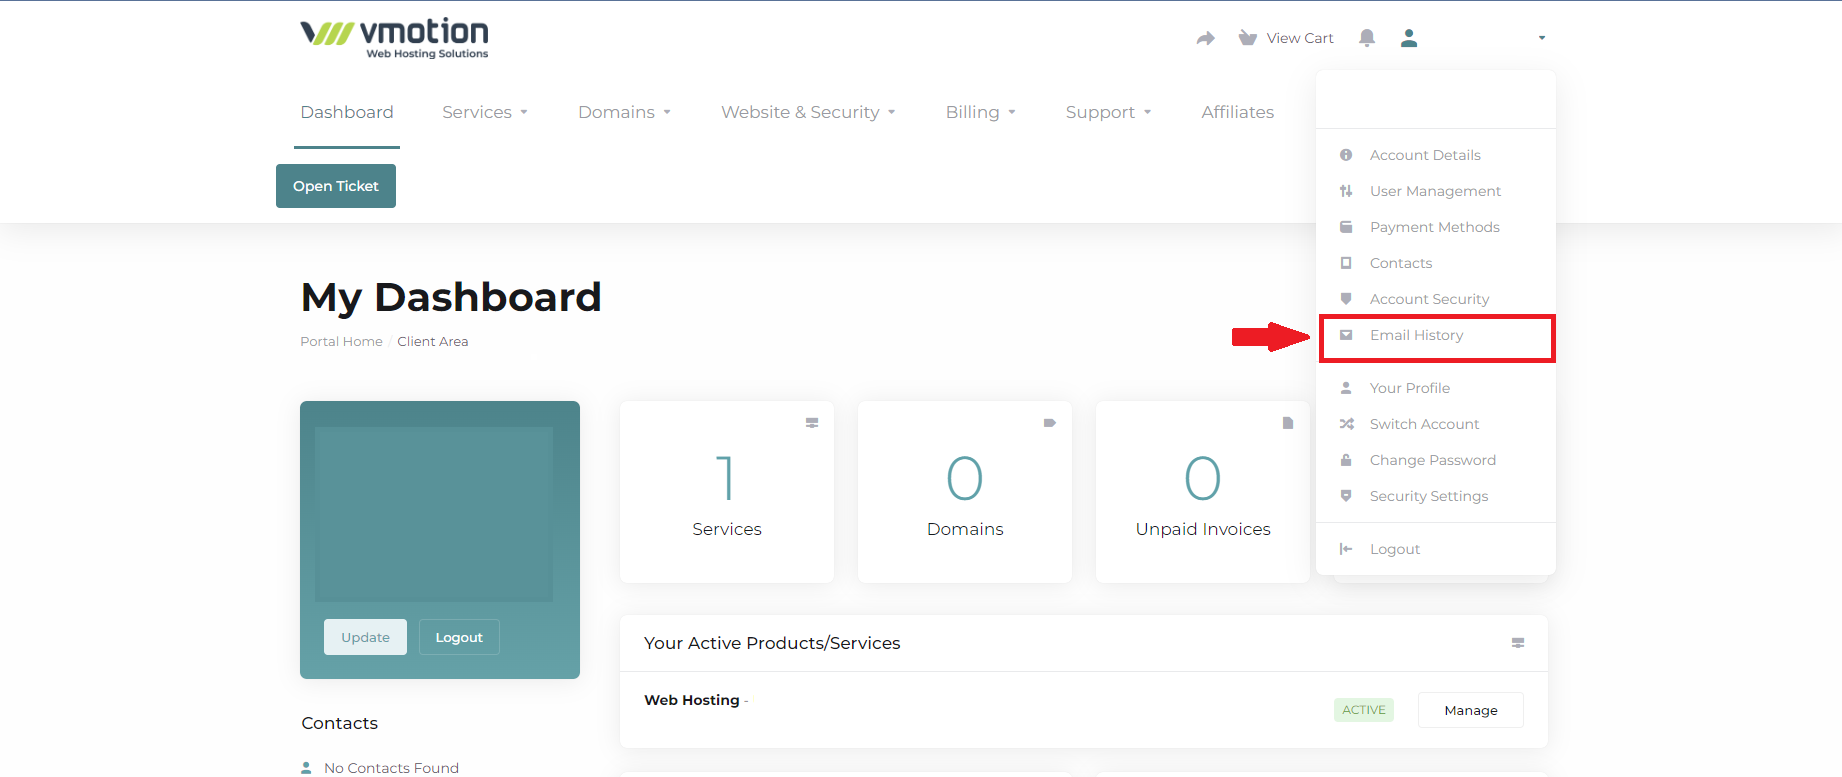The image size is (1842, 777).
Task: Click the Account Details info icon
Action: pyautogui.click(x=1346, y=155)
